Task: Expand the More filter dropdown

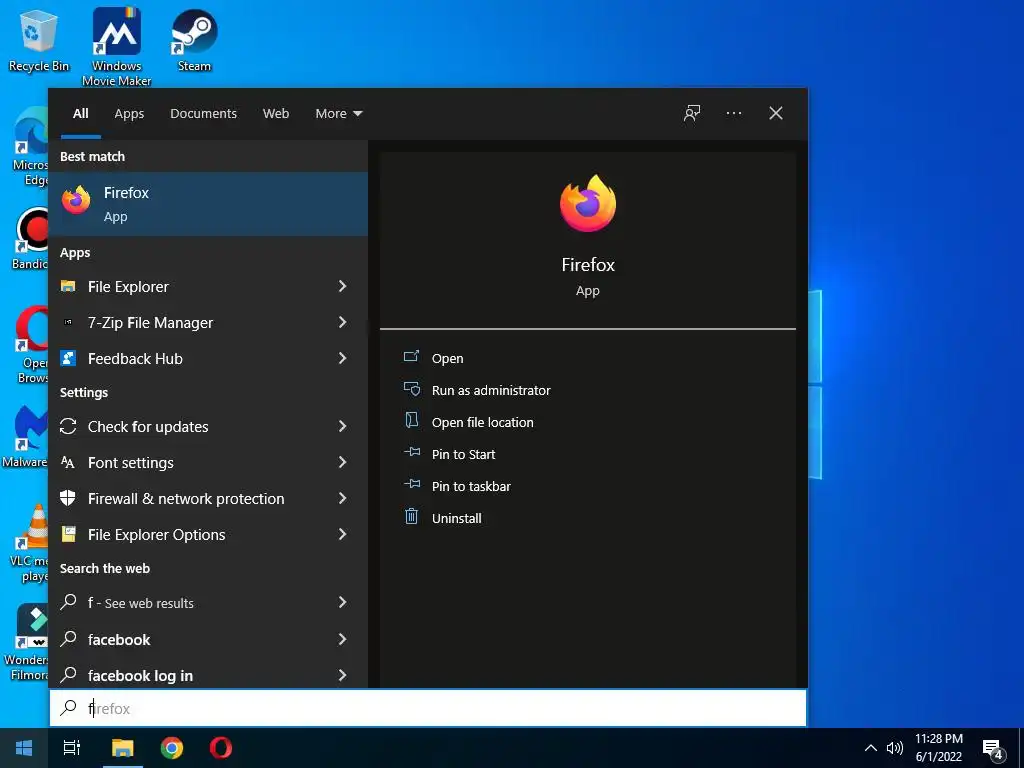Action: coord(338,114)
